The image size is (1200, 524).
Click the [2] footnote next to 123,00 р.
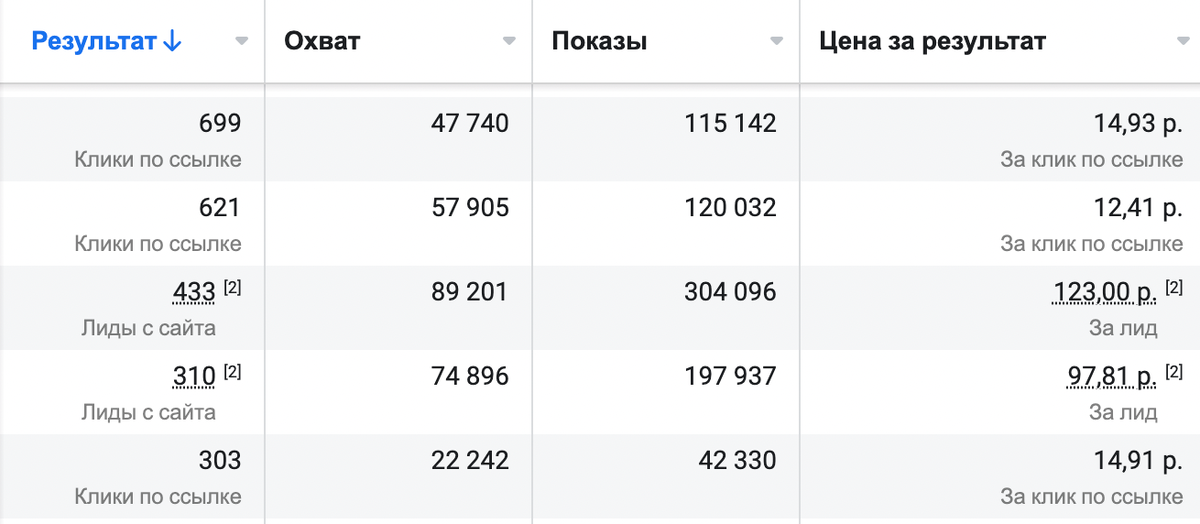coord(1174,287)
